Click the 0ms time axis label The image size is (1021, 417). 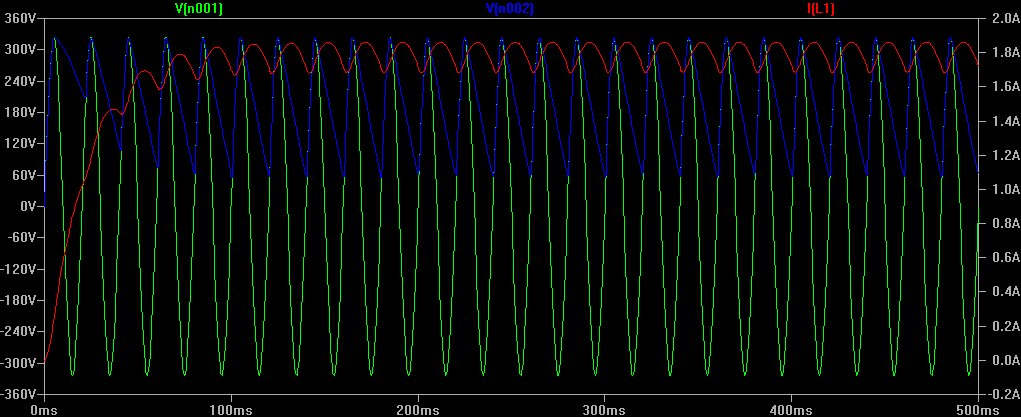[x=45, y=409]
